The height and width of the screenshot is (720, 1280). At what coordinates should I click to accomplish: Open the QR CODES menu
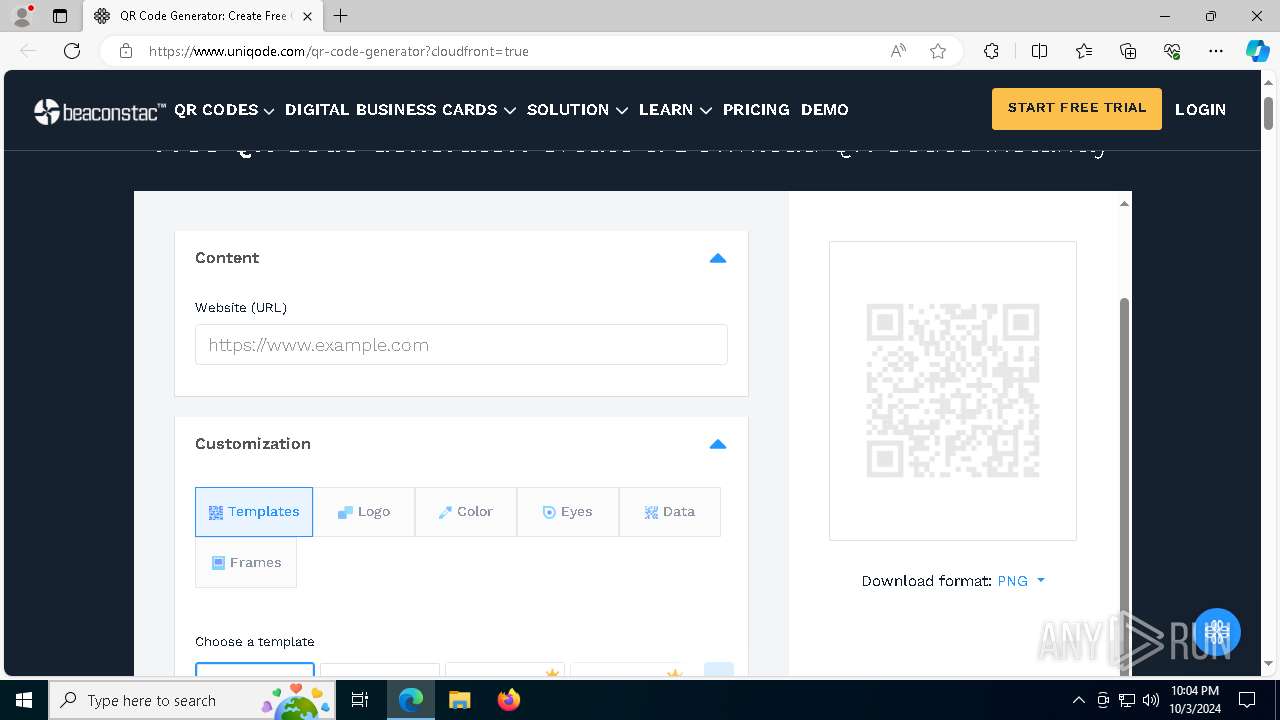224,110
